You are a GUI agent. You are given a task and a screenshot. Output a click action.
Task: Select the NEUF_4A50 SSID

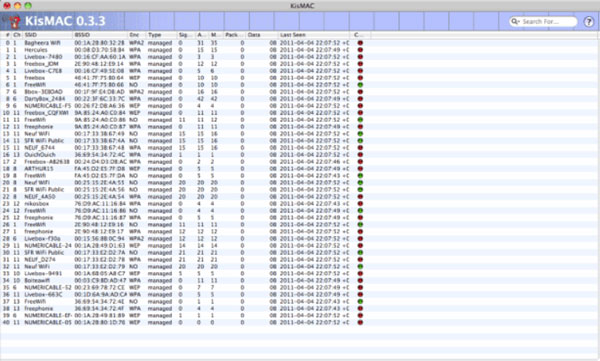coord(40,196)
